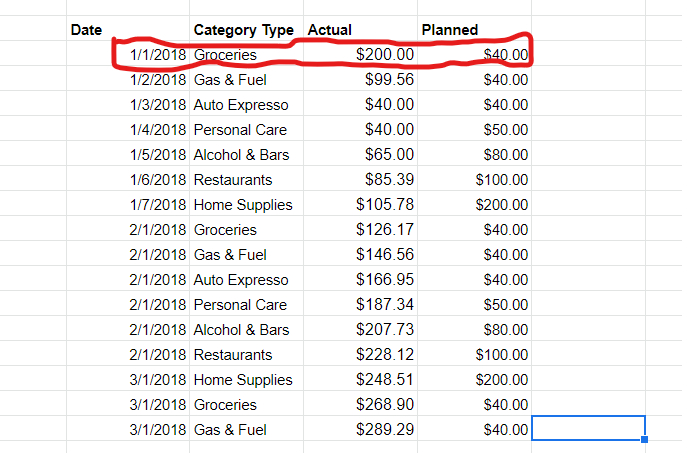Select the Date header cell

tap(128, 29)
